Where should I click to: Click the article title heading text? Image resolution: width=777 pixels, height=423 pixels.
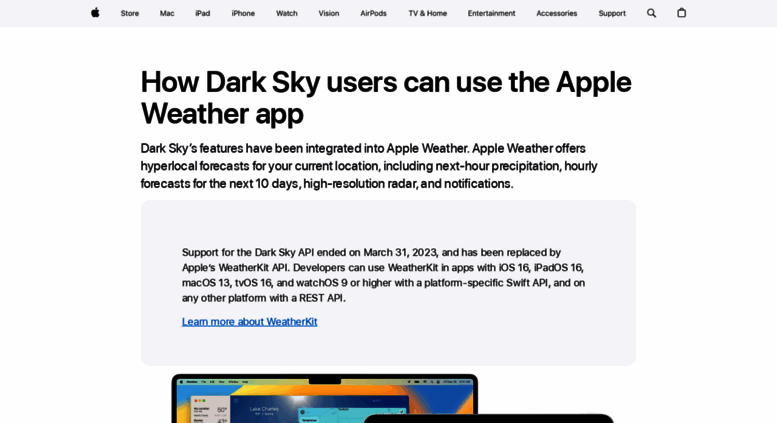click(x=386, y=98)
